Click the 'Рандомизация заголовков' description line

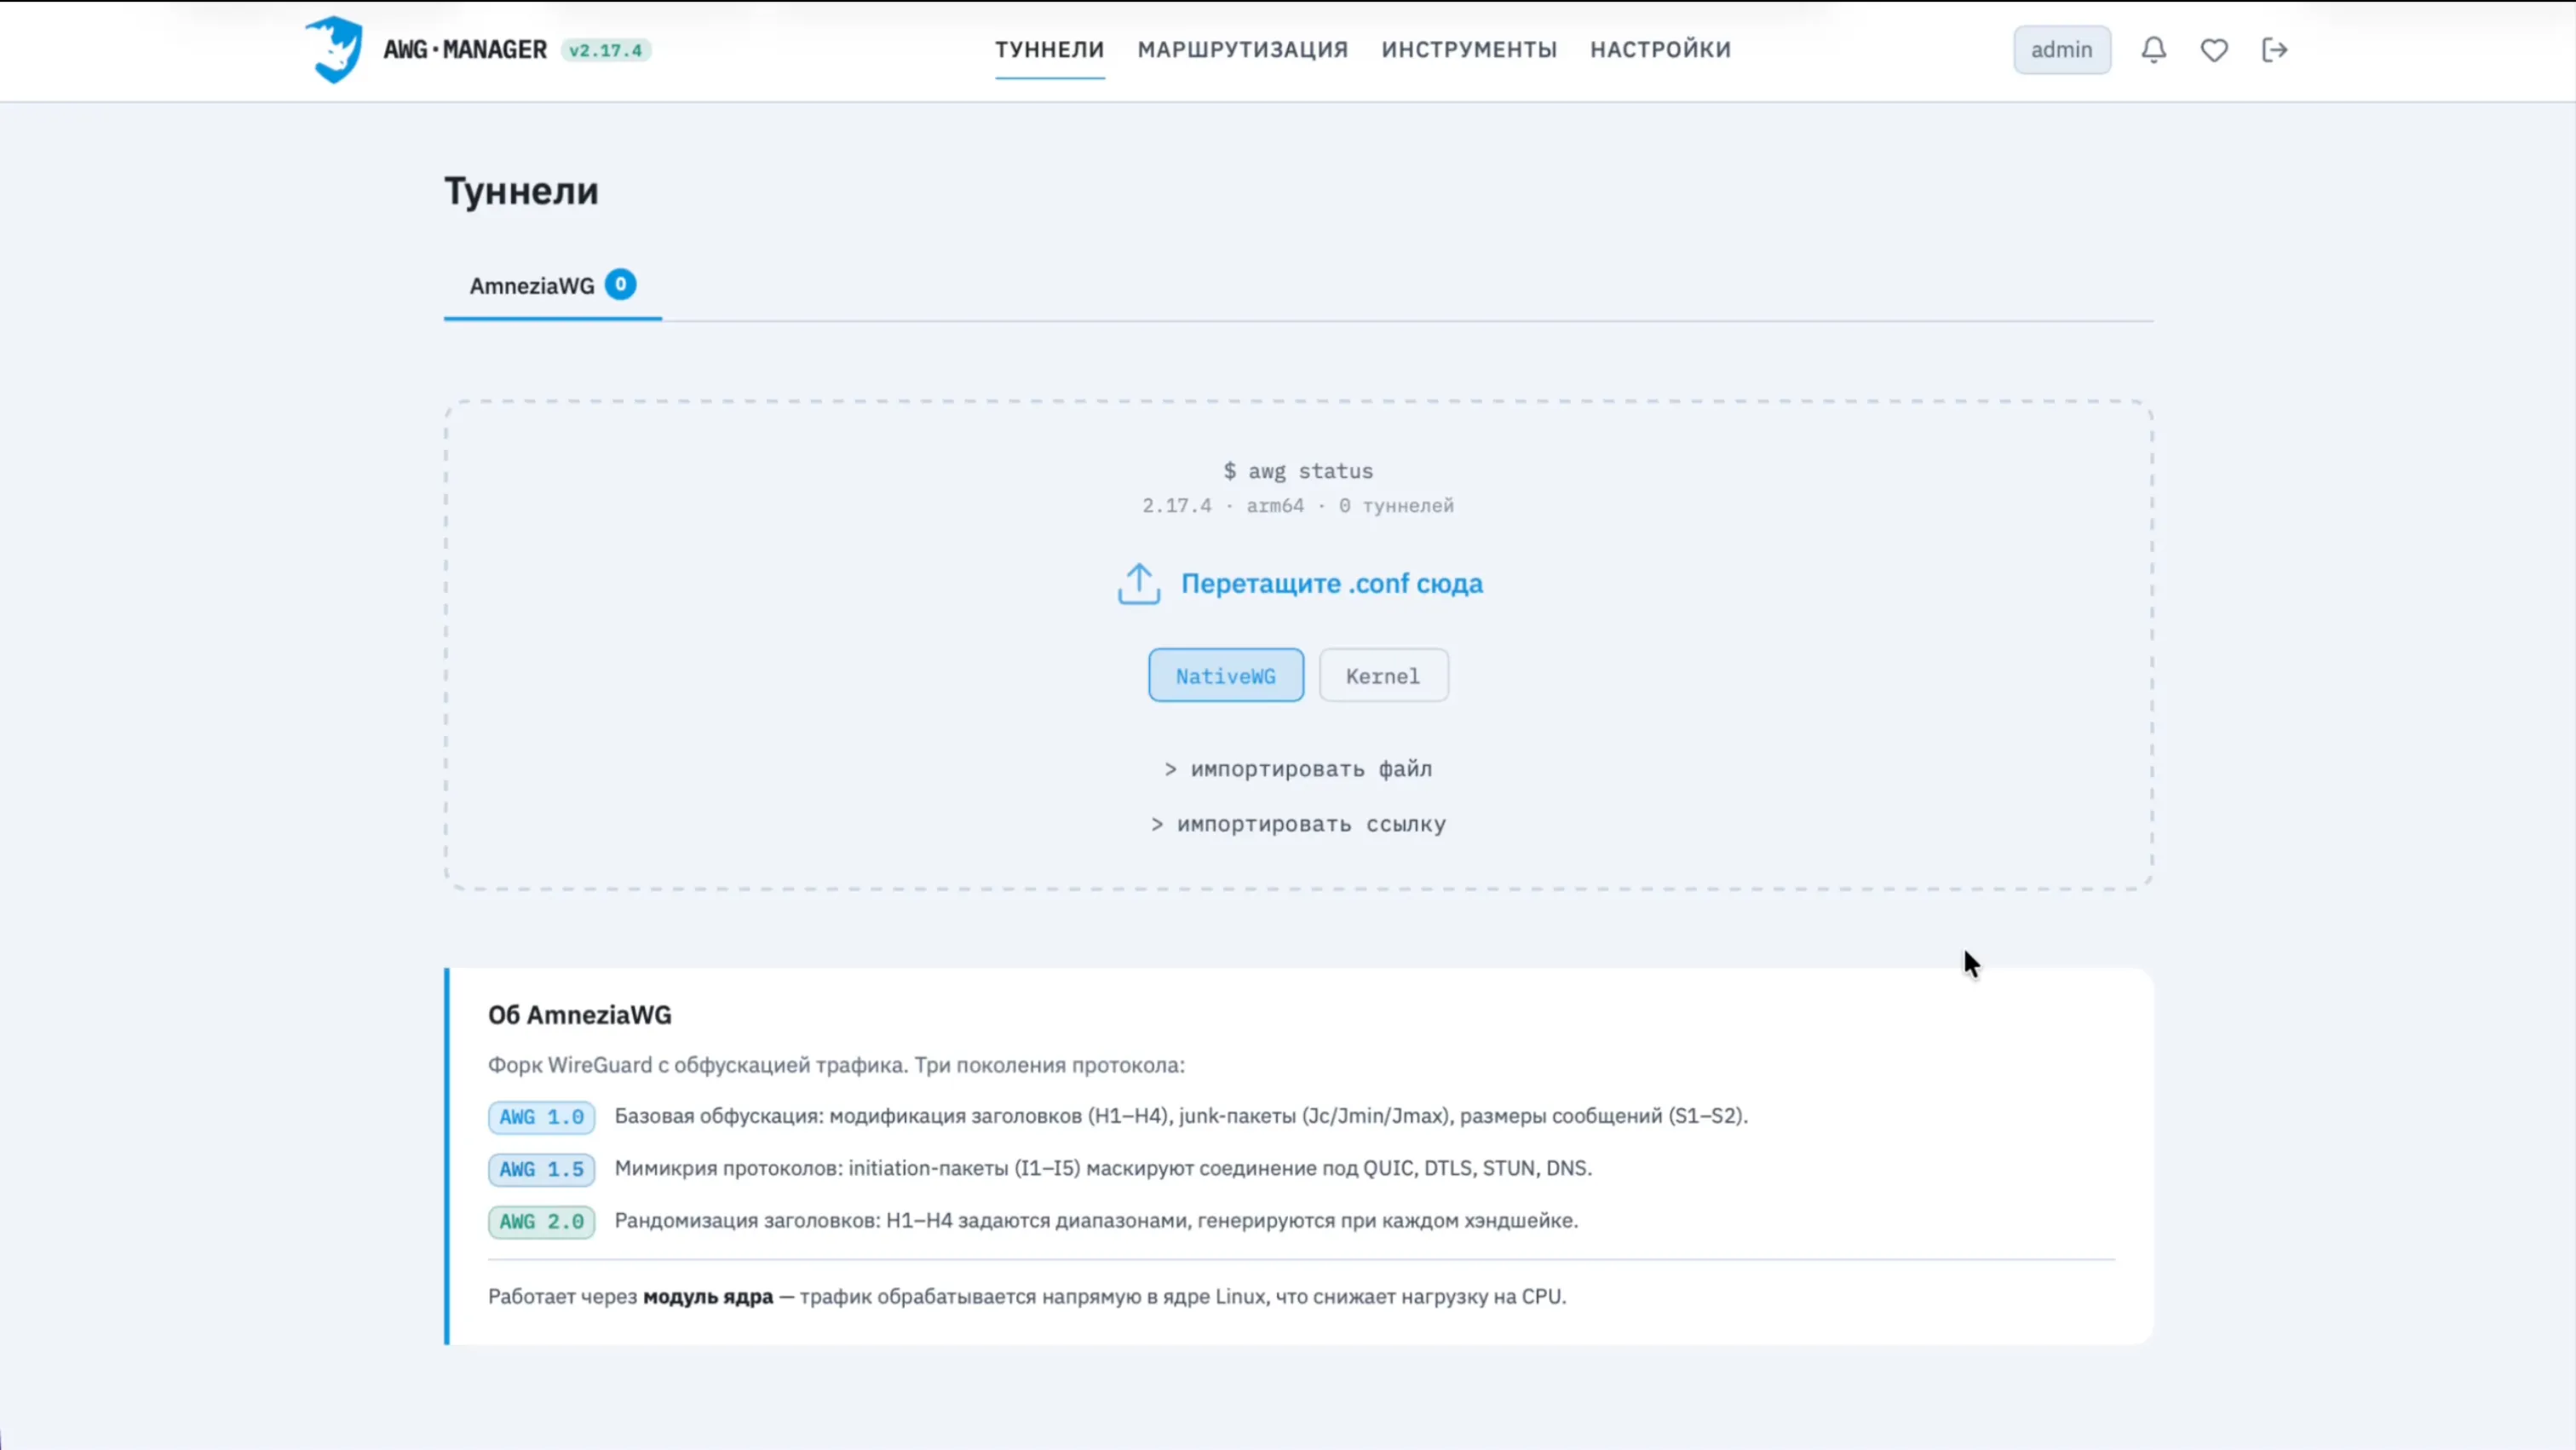(x=1096, y=1220)
